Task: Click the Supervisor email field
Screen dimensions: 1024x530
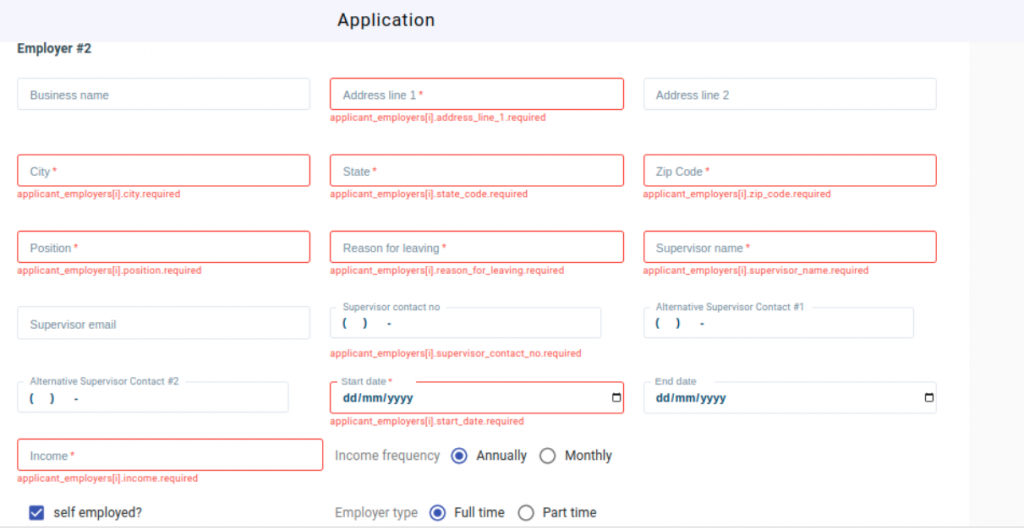Action: (x=163, y=324)
